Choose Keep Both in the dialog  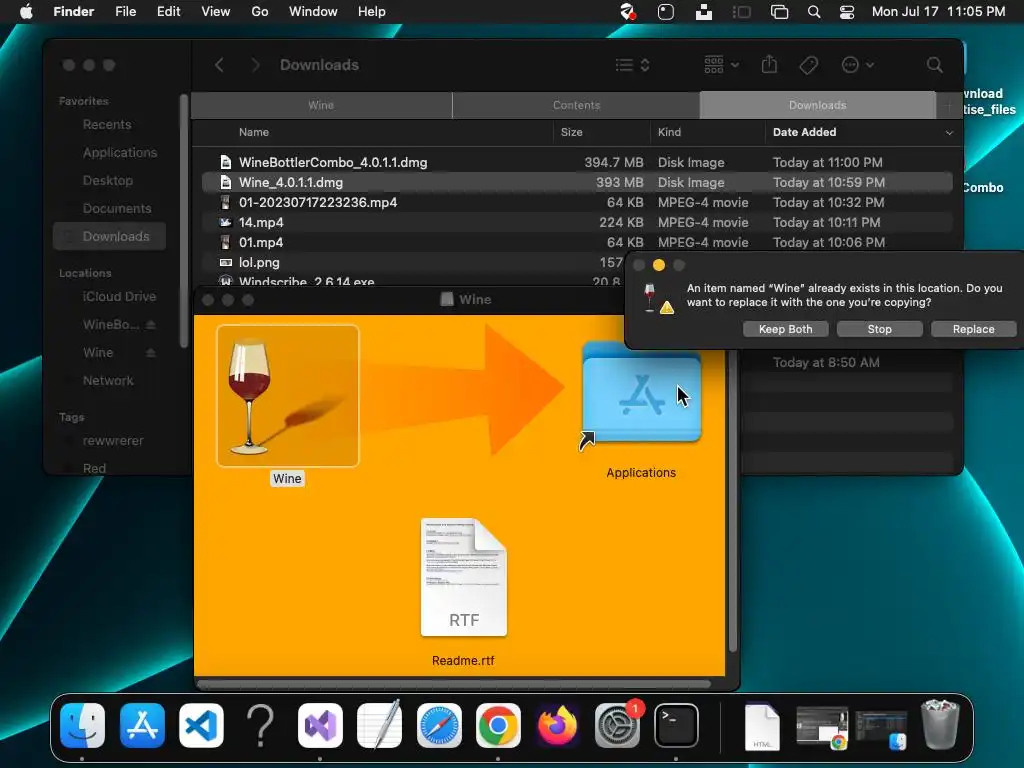coord(786,329)
